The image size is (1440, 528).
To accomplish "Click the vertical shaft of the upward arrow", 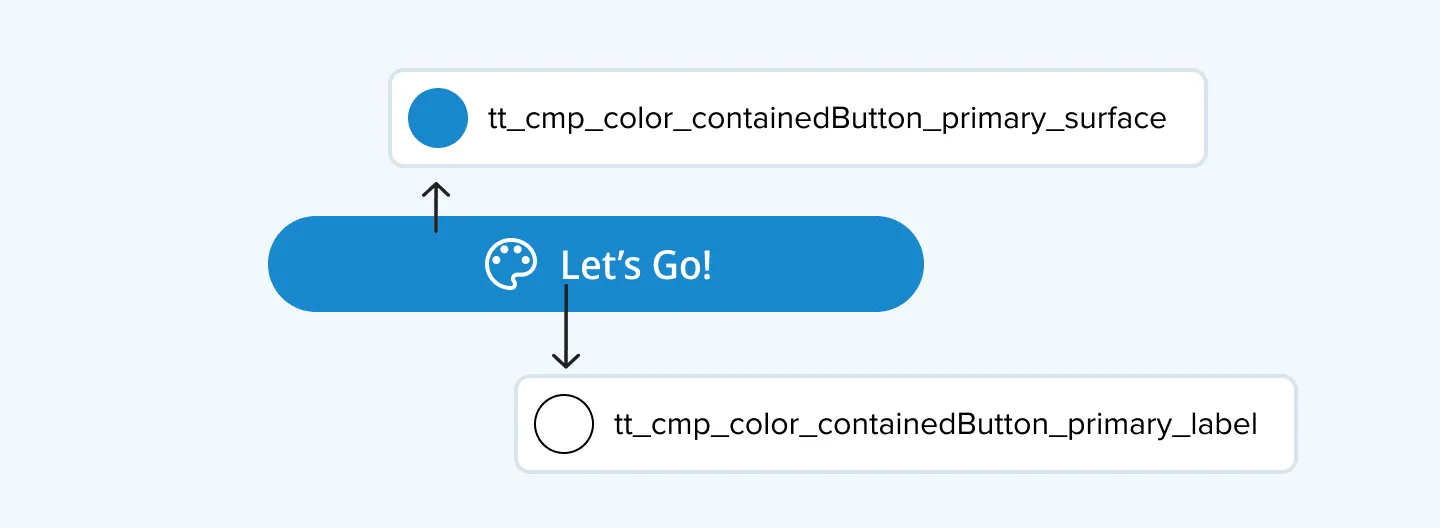I will (436, 212).
